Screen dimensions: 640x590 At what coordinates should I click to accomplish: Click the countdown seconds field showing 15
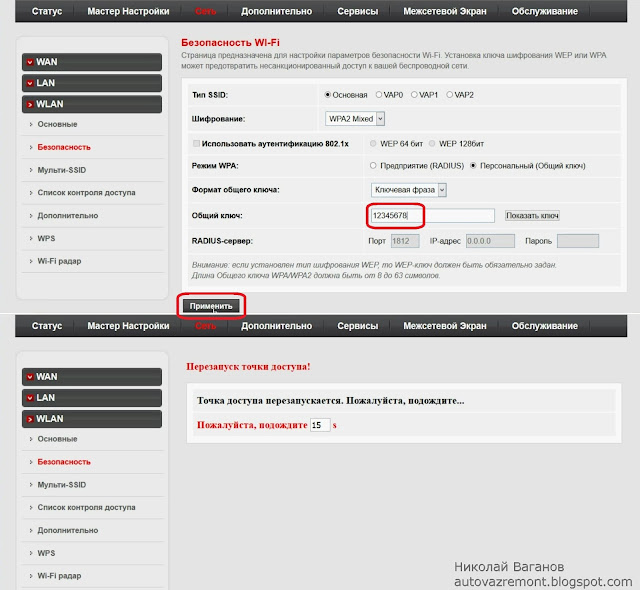tap(320, 425)
